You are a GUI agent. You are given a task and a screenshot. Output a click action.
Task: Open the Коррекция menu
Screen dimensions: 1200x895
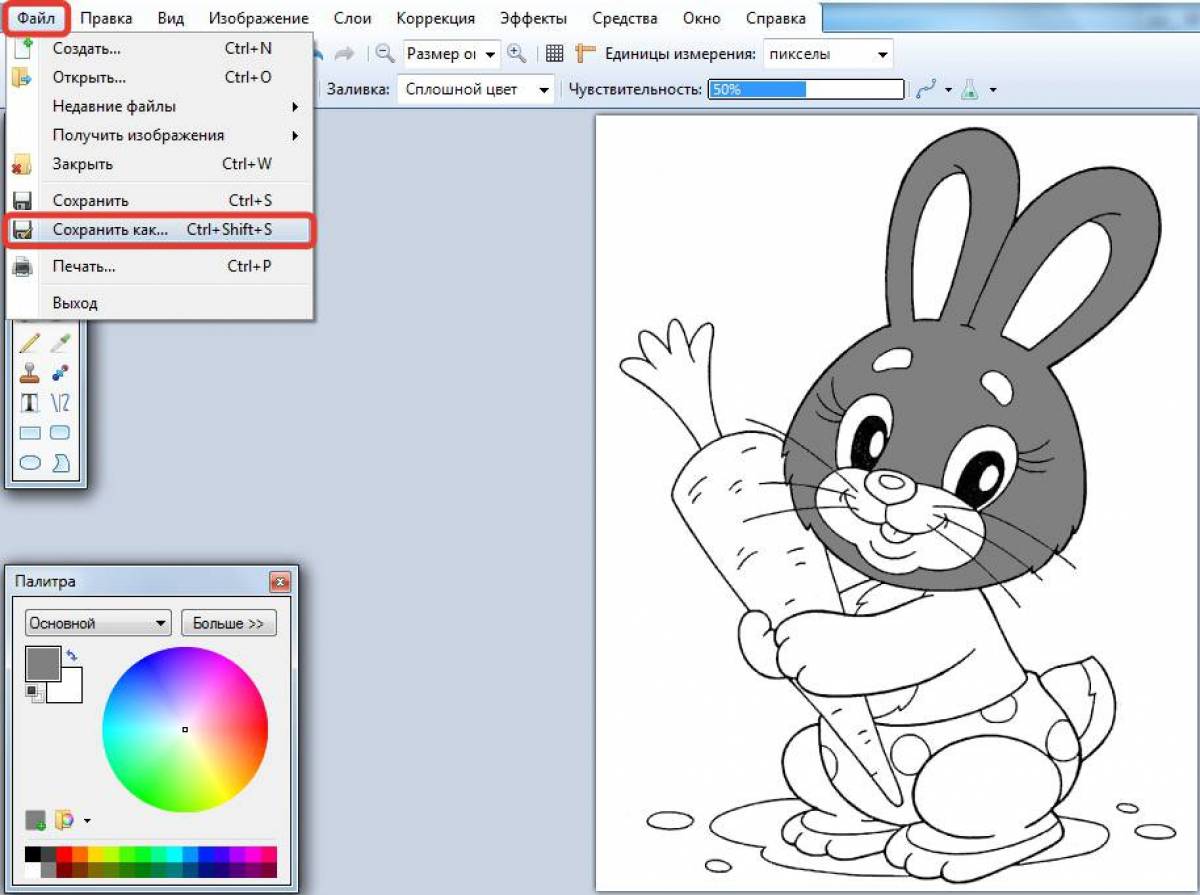click(435, 18)
